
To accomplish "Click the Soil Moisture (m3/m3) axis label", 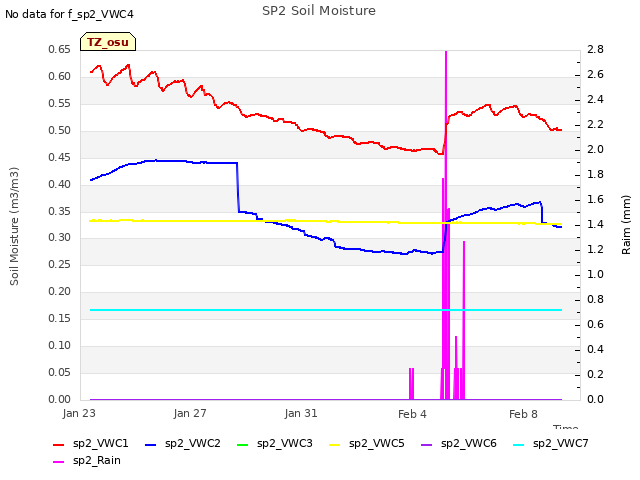I will pyautogui.click(x=14, y=226).
